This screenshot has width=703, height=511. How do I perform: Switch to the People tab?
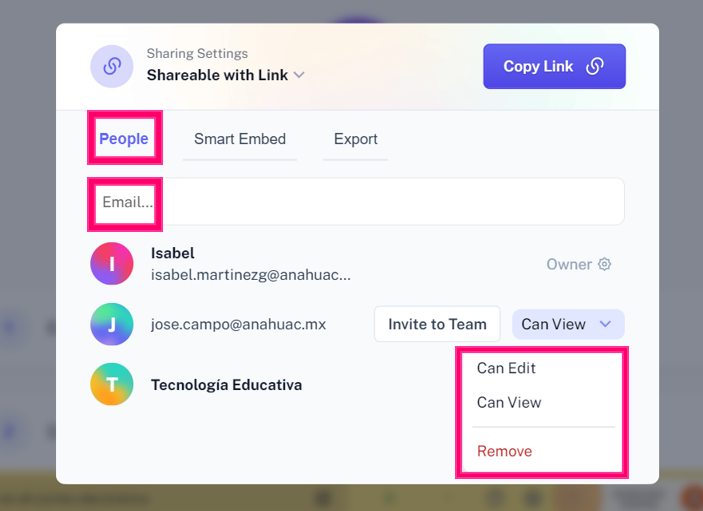[x=124, y=139]
